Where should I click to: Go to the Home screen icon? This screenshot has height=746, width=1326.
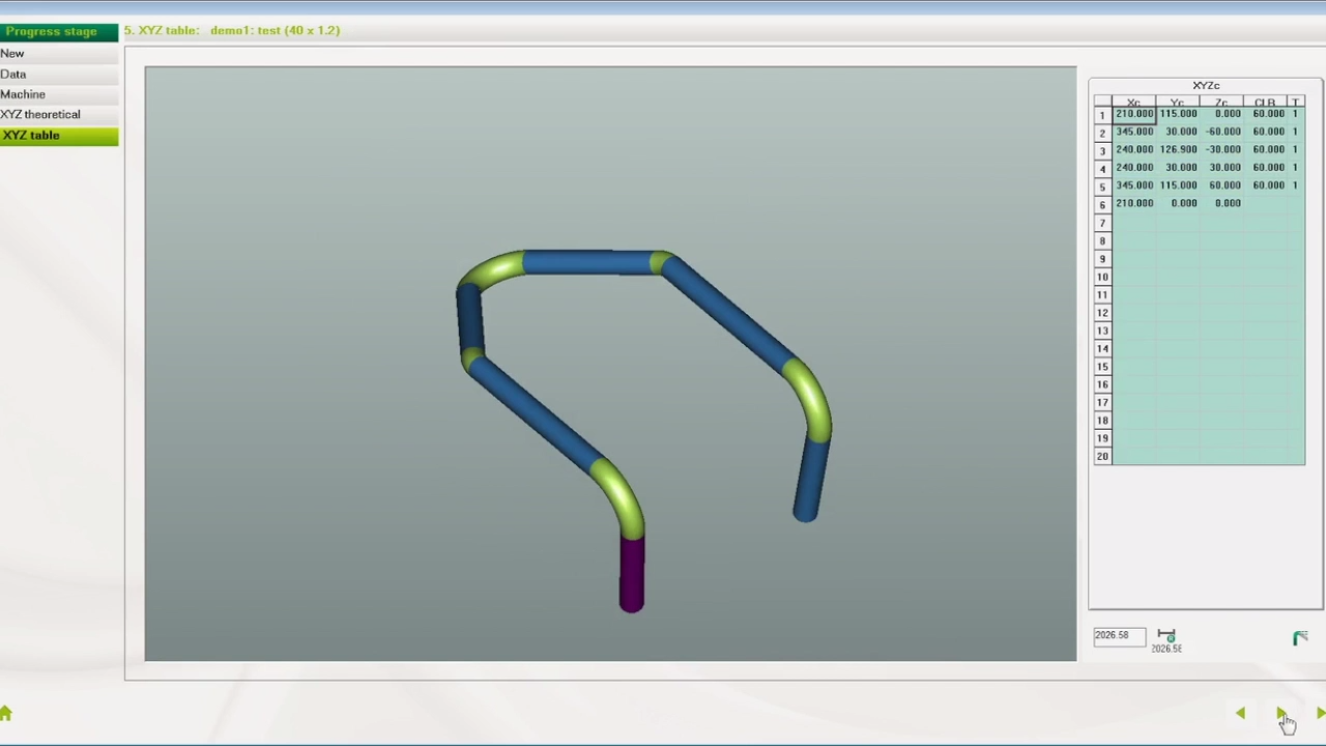coord(6,713)
